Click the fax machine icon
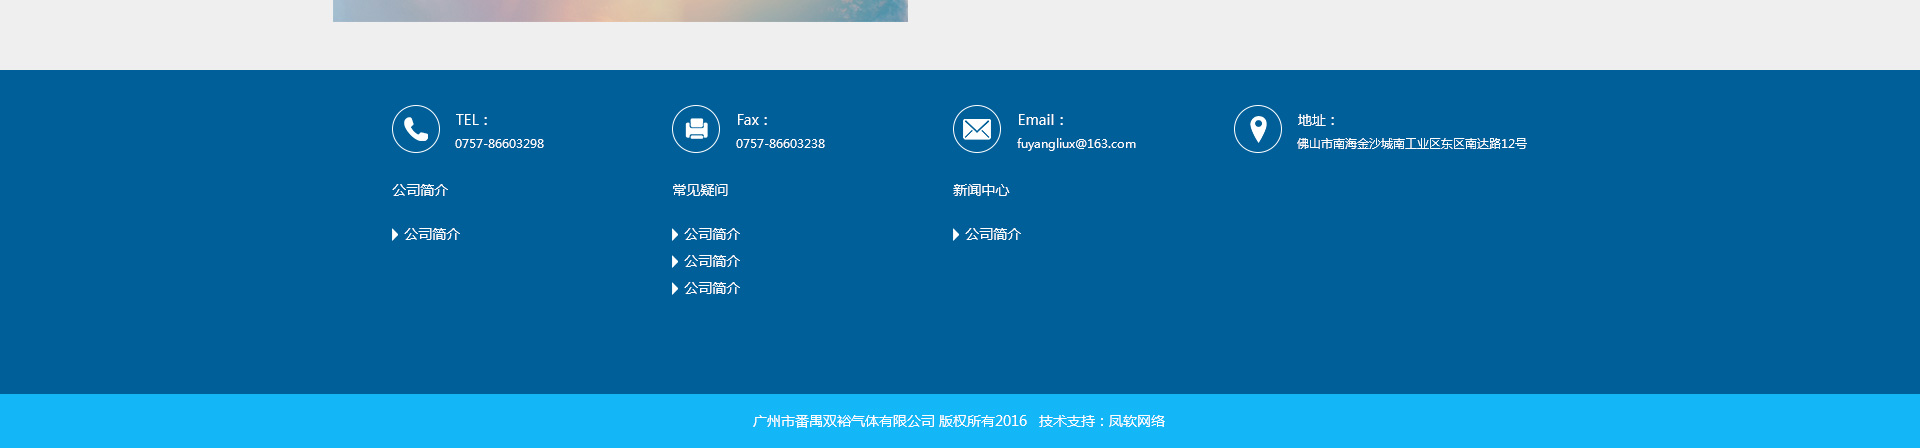The image size is (1920, 448). point(696,129)
